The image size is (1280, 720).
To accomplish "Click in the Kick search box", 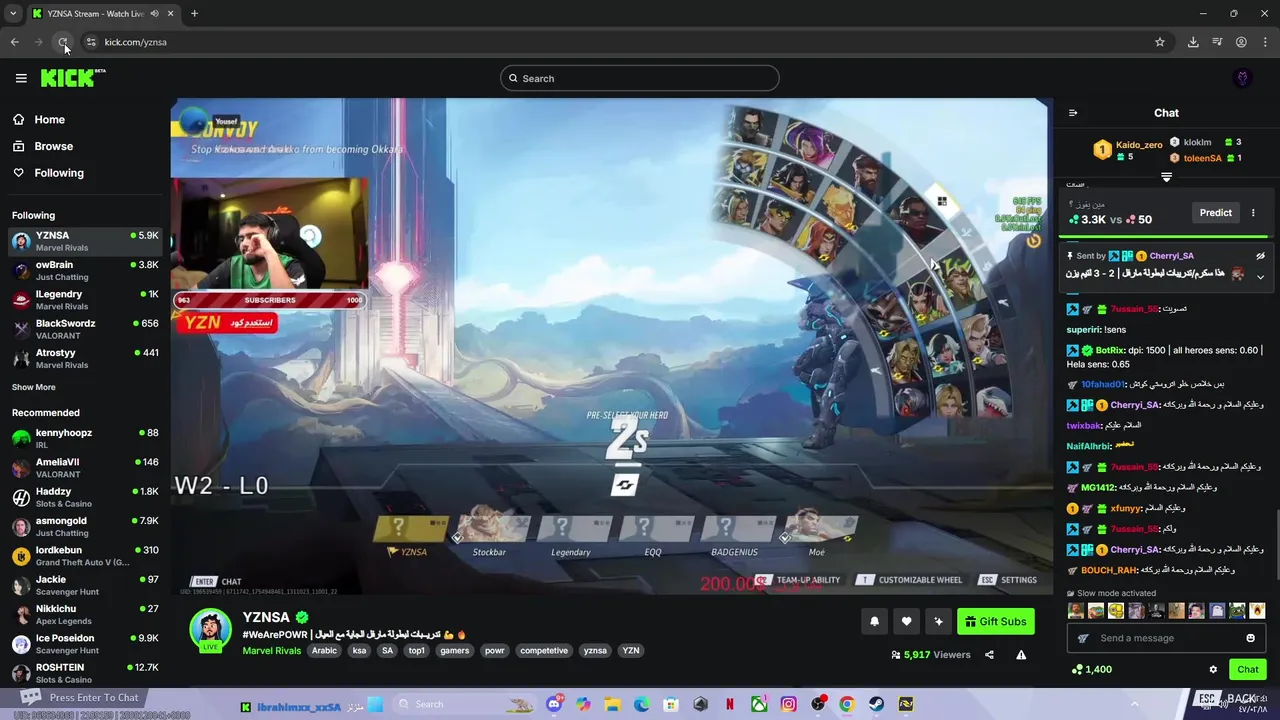I will pyautogui.click(x=639, y=78).
